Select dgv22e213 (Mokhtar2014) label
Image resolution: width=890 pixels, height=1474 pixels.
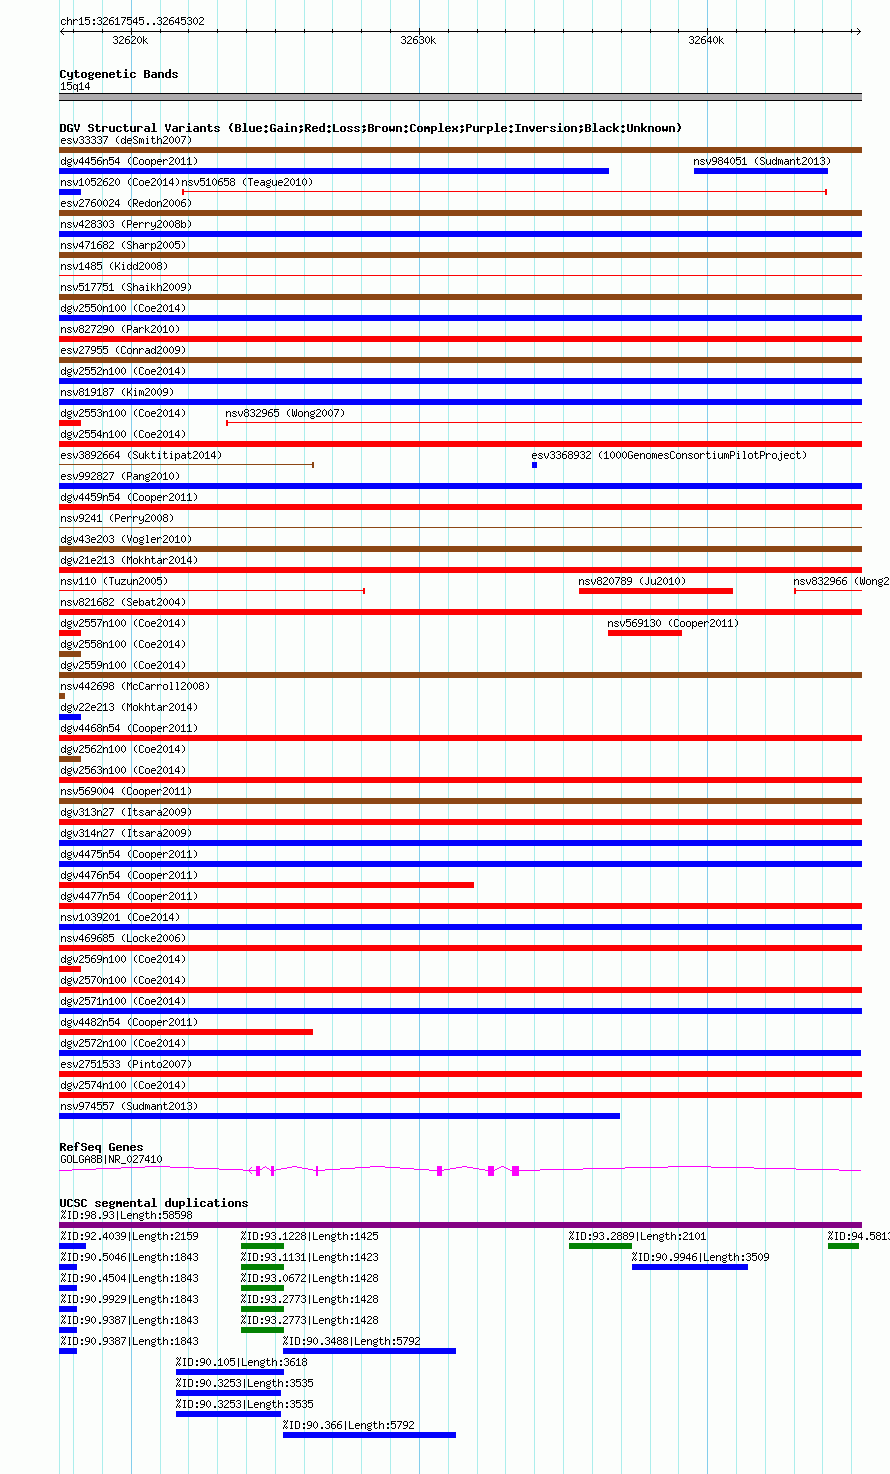pos(129,707)
